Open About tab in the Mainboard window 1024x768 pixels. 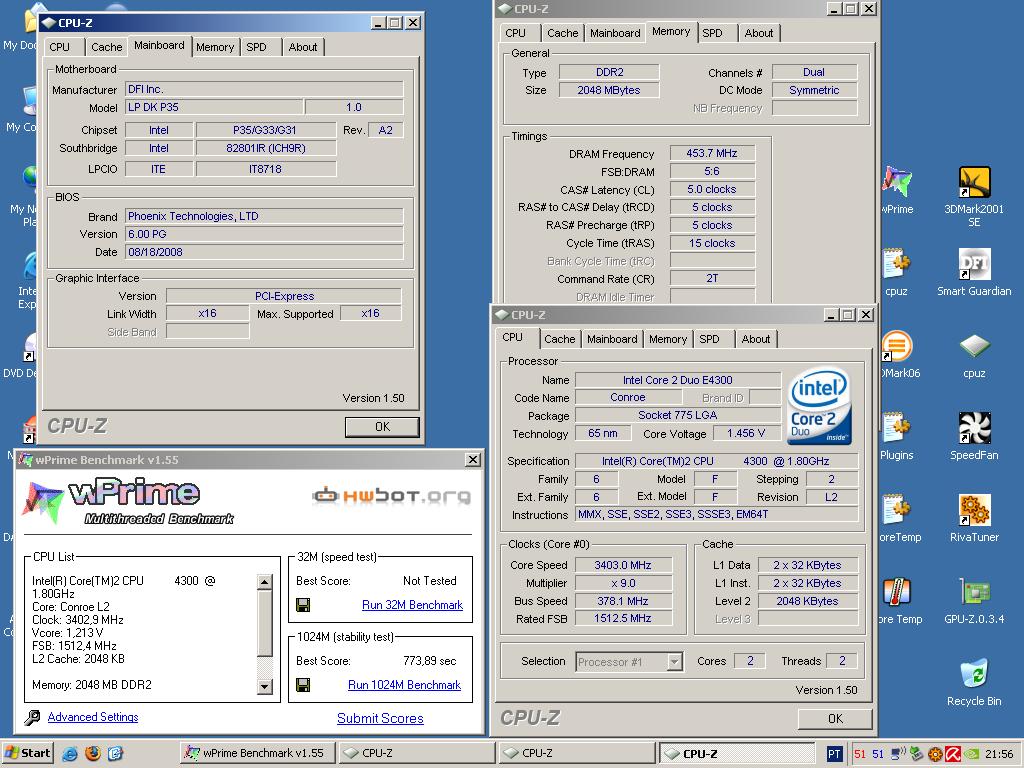[303, 47]
